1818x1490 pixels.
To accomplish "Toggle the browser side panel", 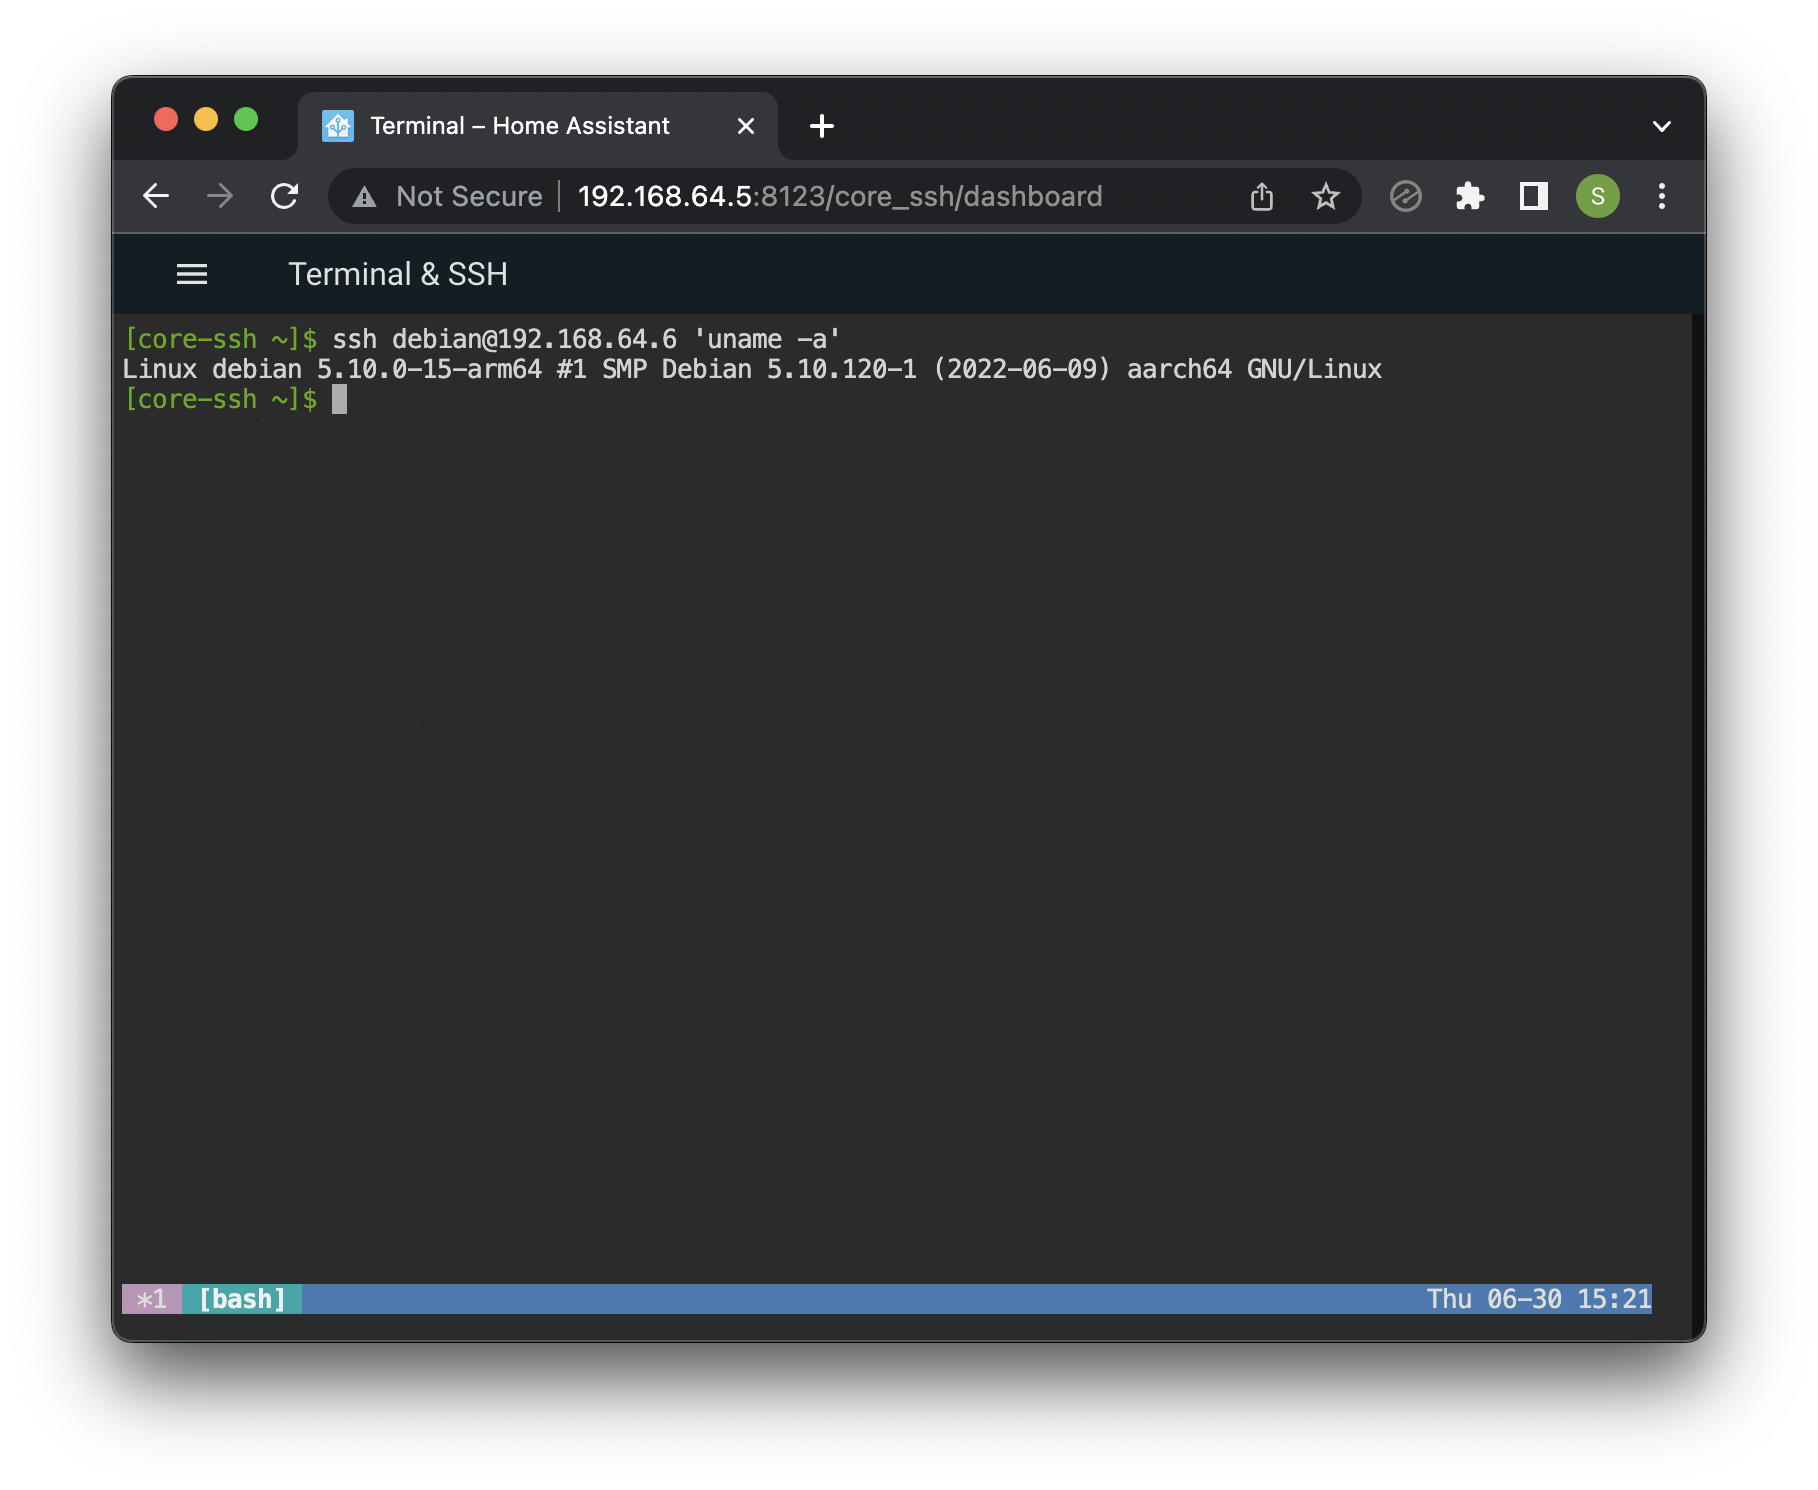I will [x=1533, y=196].
